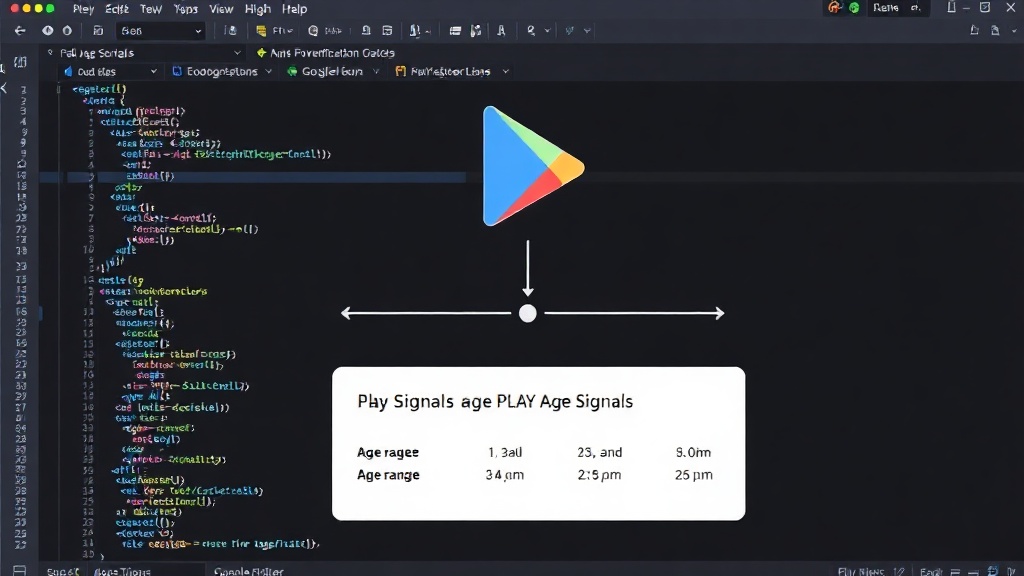This screenshot has width=1024, height=576.
Task: Click the Rene button in title bar
Action: click(886, 8)
